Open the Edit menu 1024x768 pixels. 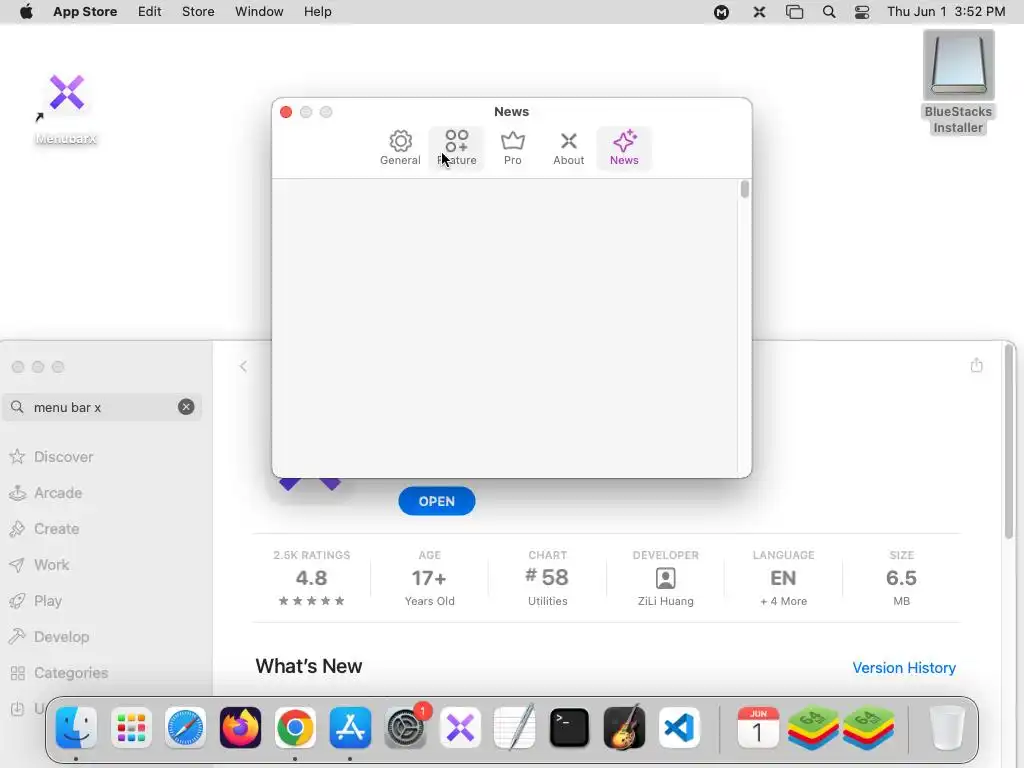[150, 12]
